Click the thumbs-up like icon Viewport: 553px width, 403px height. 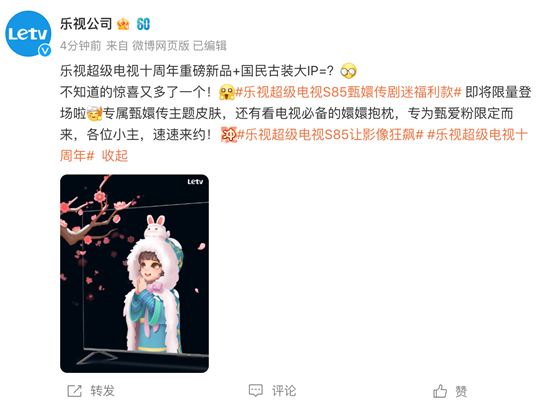440,391
